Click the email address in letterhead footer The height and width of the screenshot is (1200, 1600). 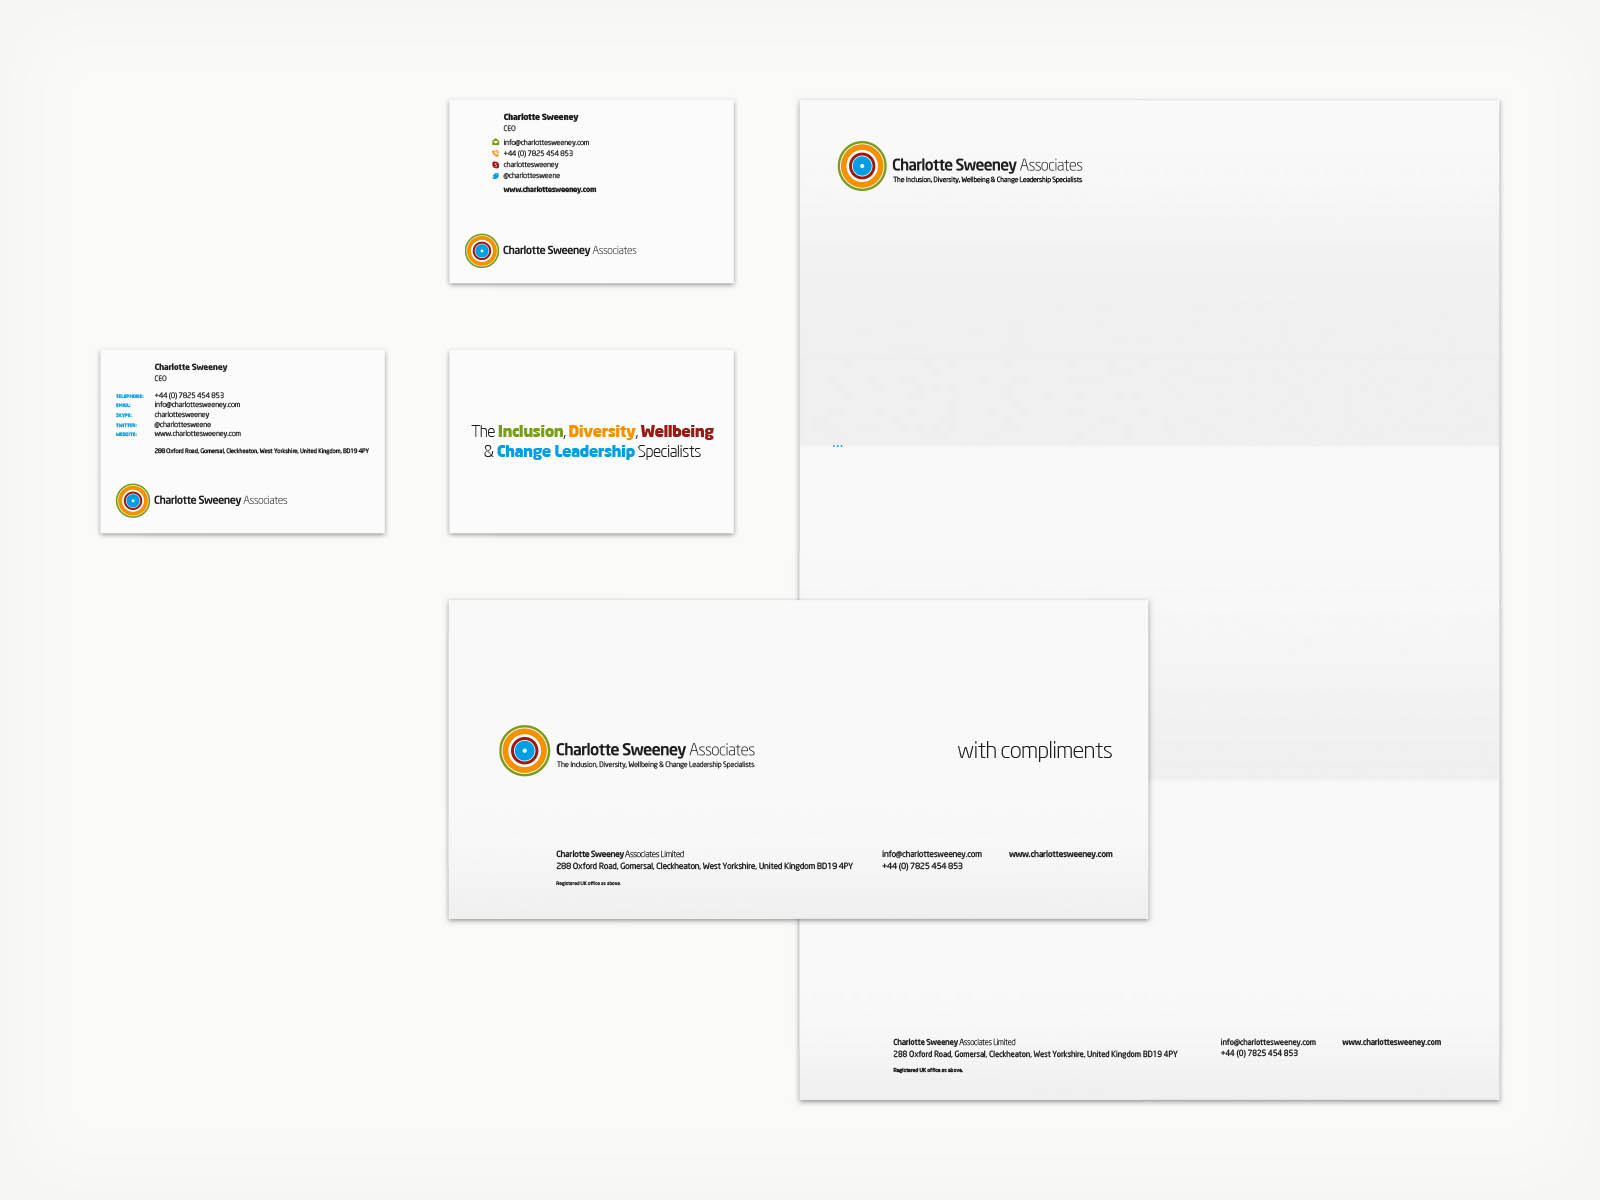click(x=1268, y=1043)
